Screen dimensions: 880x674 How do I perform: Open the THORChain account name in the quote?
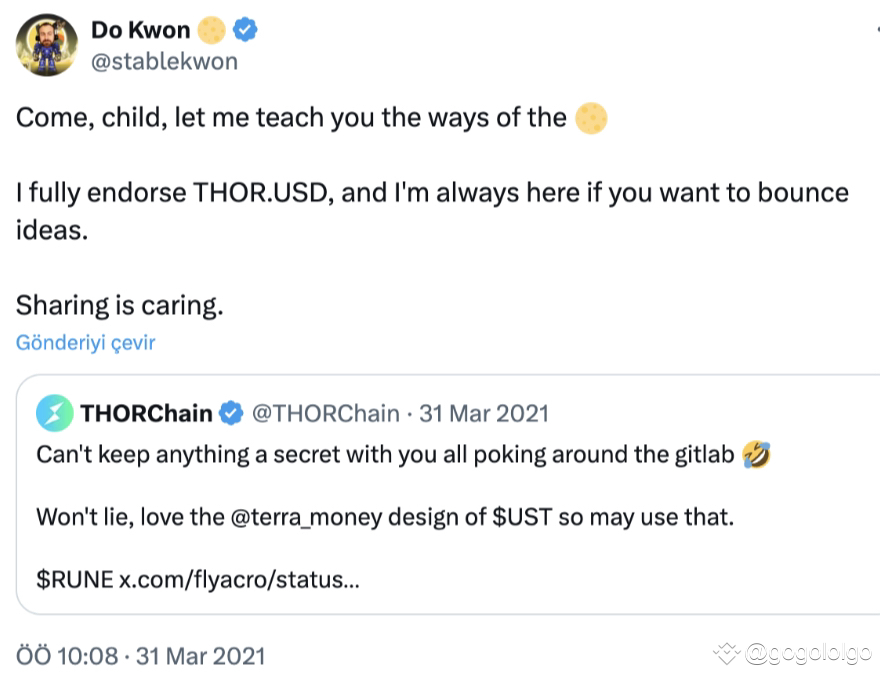click(145, 414)
